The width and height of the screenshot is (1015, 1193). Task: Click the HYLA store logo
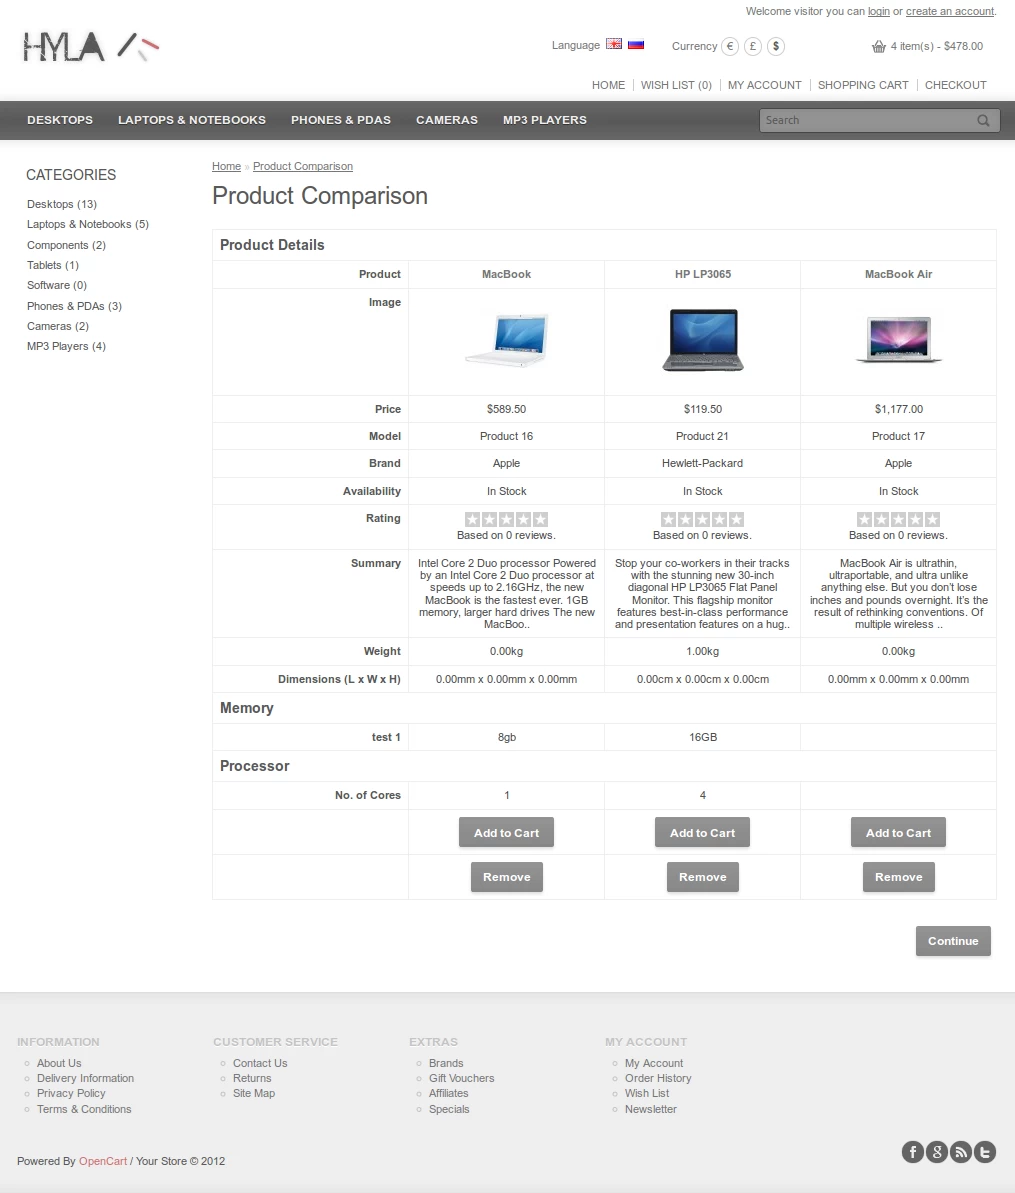[91, 47]
